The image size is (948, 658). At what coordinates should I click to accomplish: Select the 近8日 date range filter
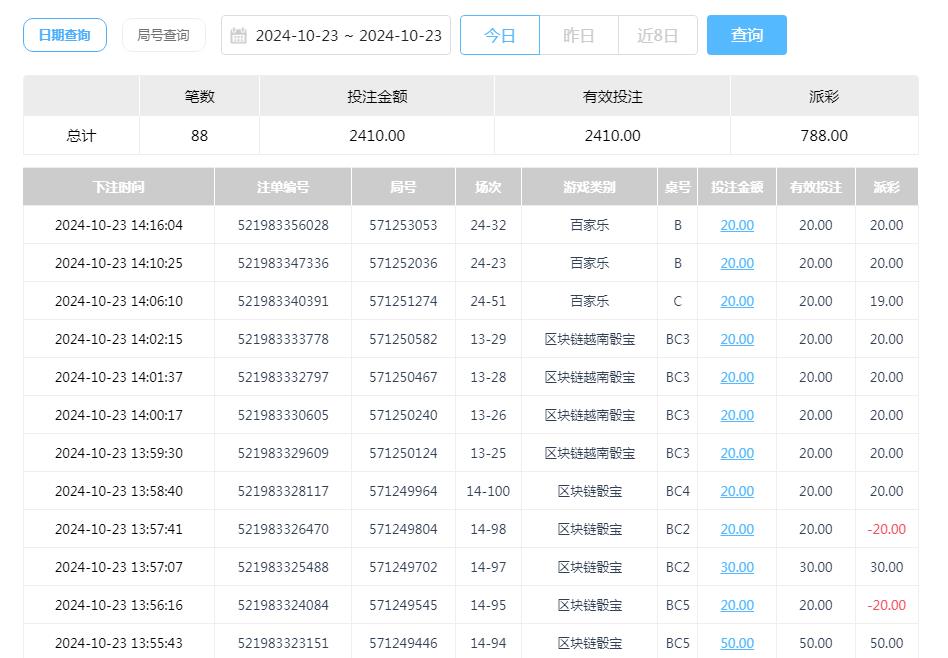point(657,34)
